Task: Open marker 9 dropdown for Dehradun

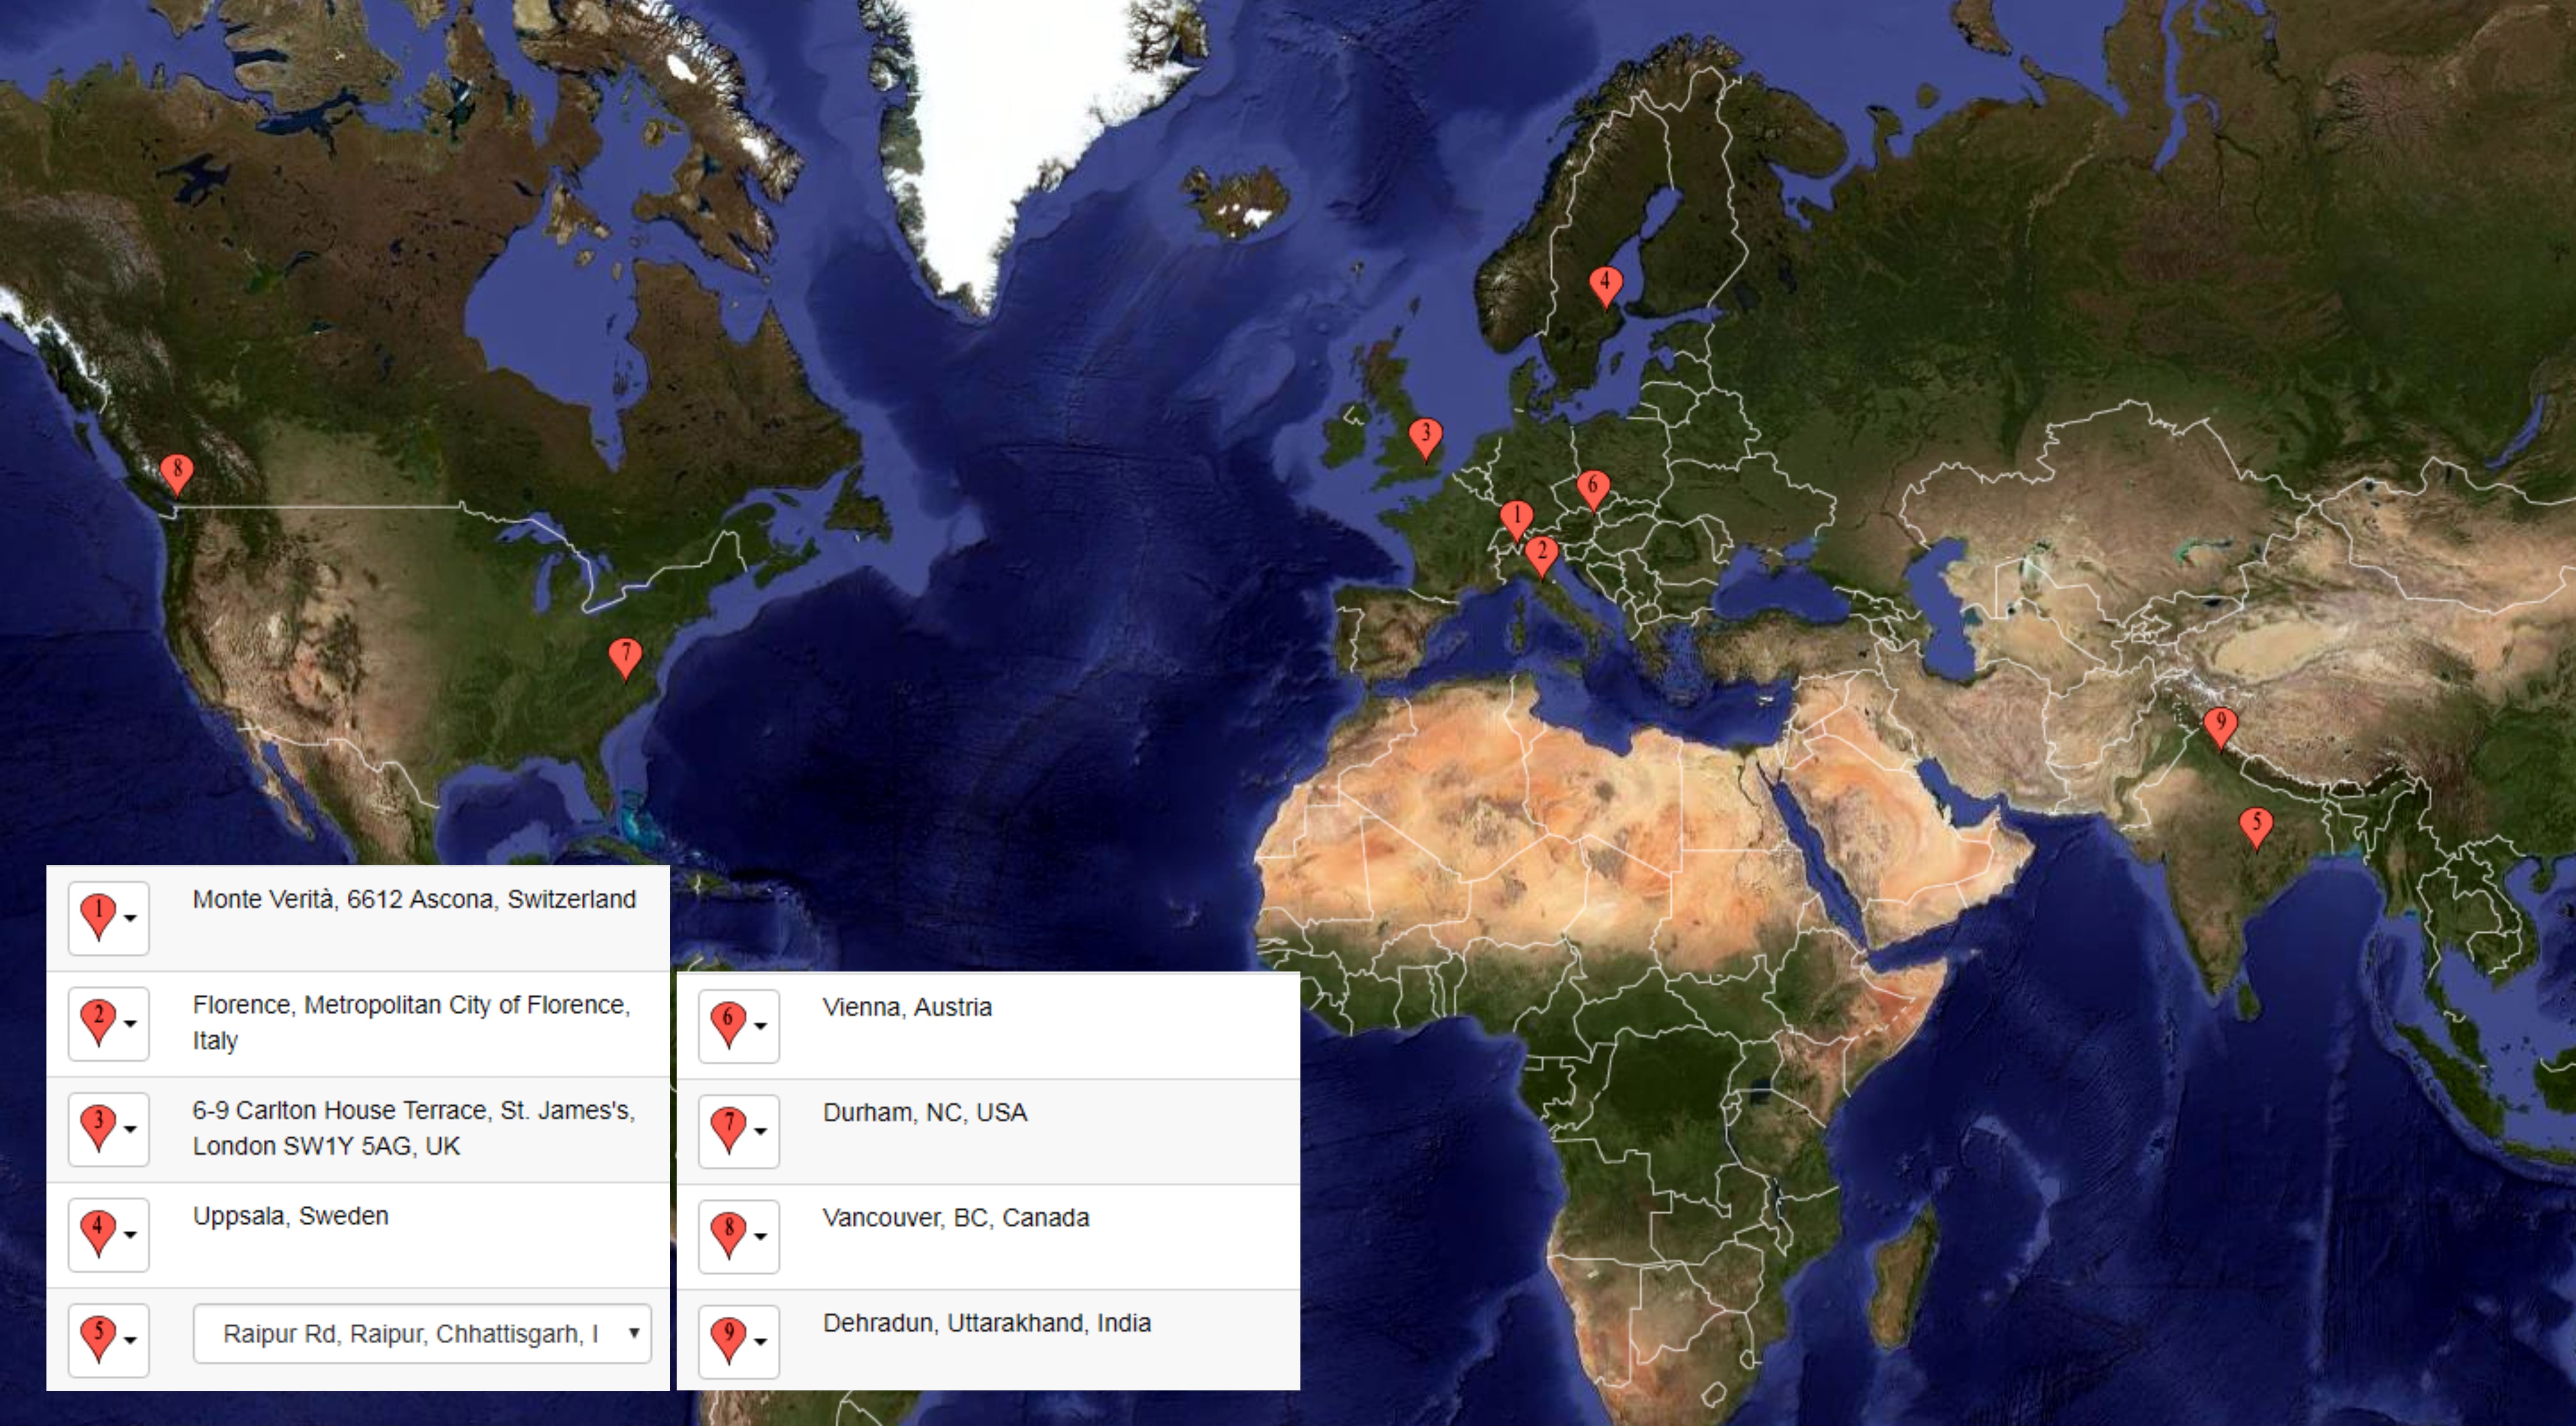Action: click(739, 1342)
